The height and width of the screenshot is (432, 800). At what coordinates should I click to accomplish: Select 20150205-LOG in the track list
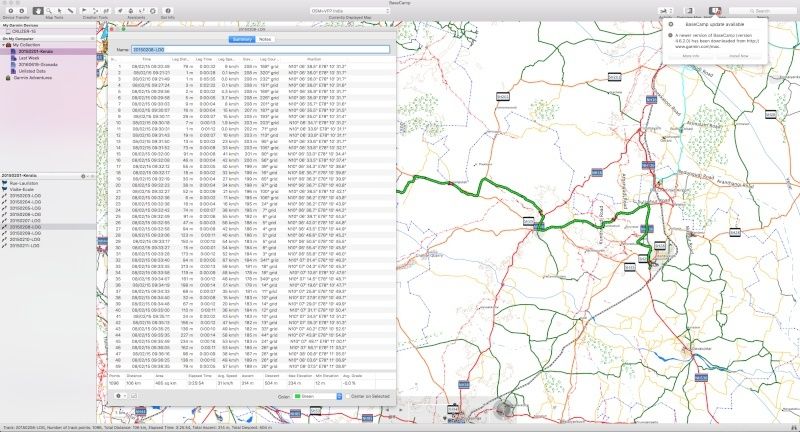tap(25, 208)
